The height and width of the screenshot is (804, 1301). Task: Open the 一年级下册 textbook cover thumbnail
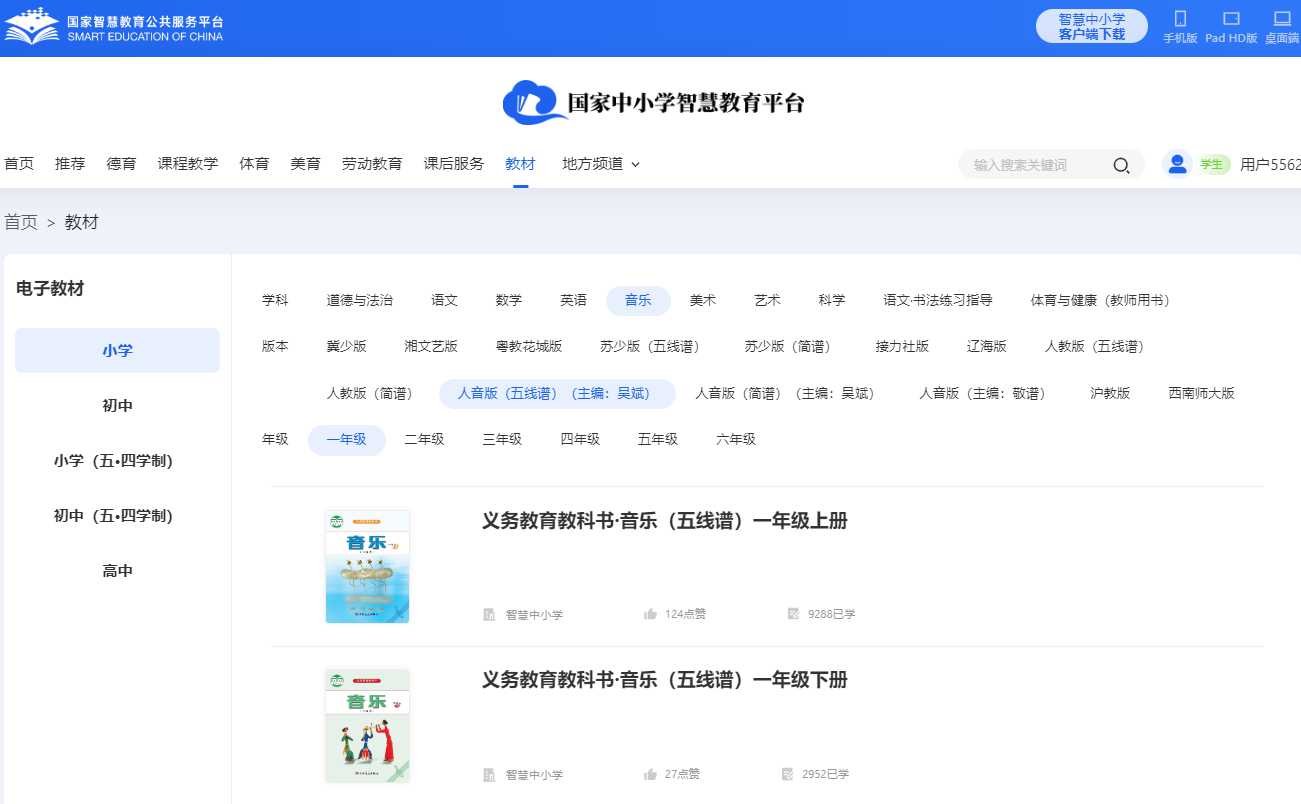368,725
